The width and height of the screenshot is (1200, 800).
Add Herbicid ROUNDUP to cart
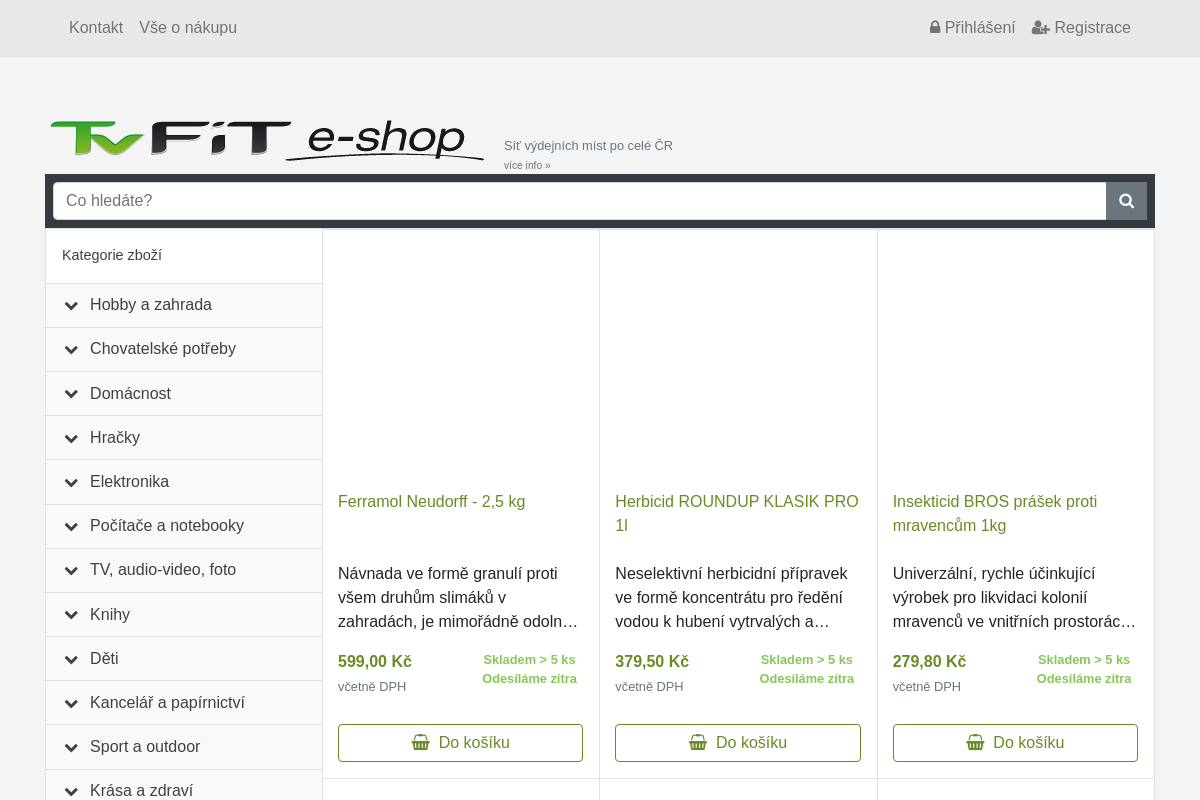(738, 743)
